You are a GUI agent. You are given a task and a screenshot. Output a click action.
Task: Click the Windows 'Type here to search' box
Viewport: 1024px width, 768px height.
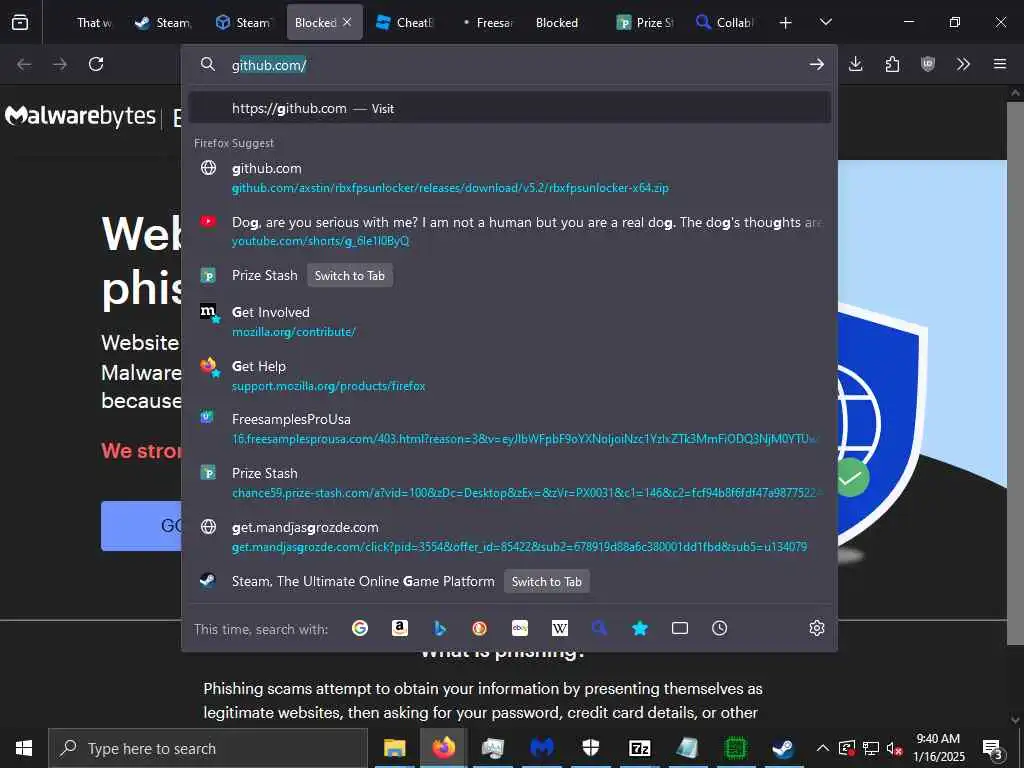[208, 748]
